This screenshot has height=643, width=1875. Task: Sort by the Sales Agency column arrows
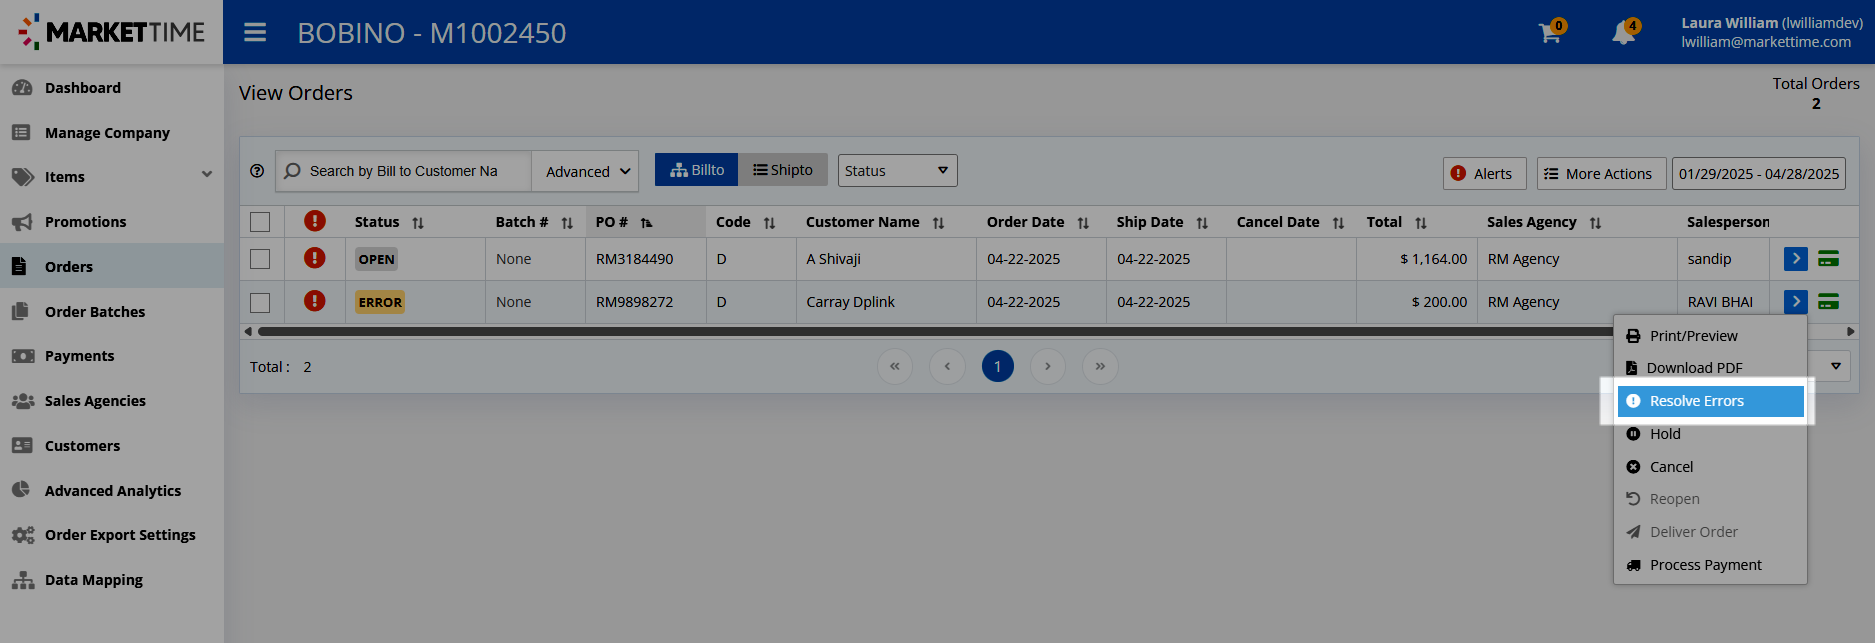[x=1595, y=223]
